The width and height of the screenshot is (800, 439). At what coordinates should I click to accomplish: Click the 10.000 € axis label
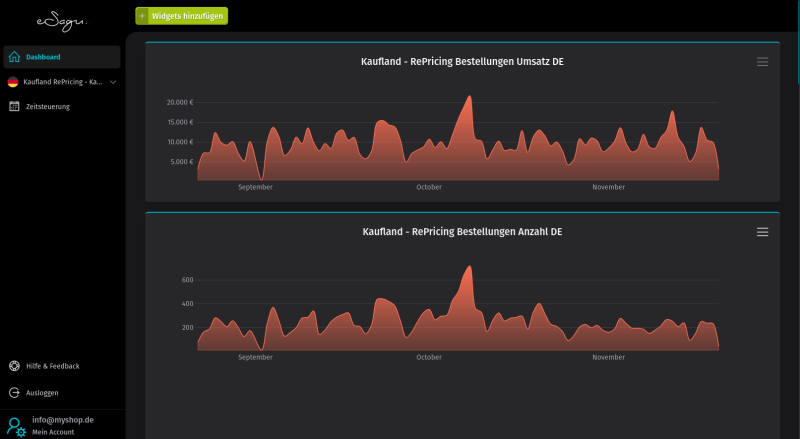pos(180,142)
